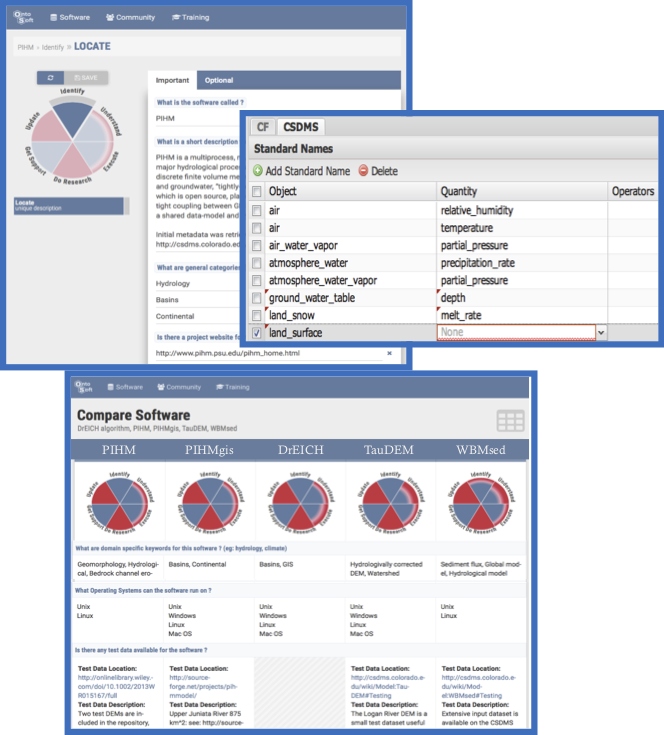Click the OntoSoft logo in the top window
664x735 pixels.
point(23,17)
